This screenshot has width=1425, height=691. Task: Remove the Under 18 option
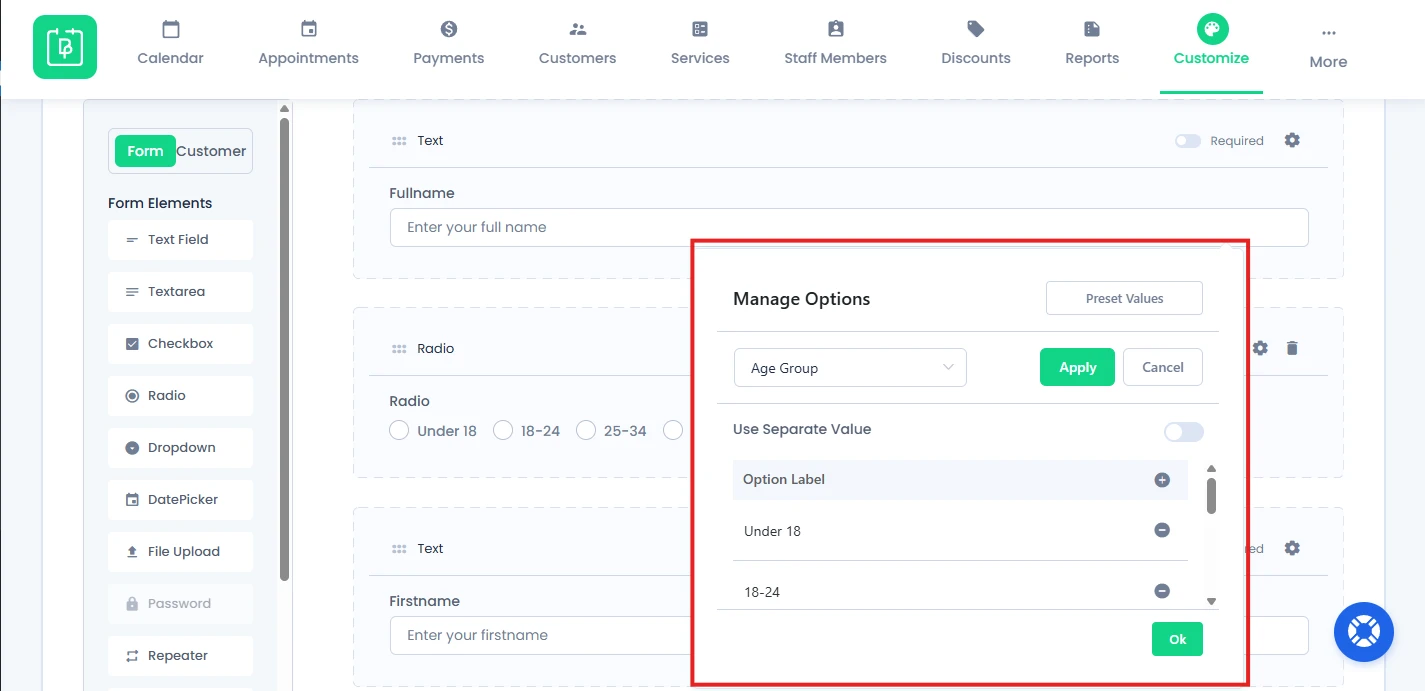tap(1162, 530)
